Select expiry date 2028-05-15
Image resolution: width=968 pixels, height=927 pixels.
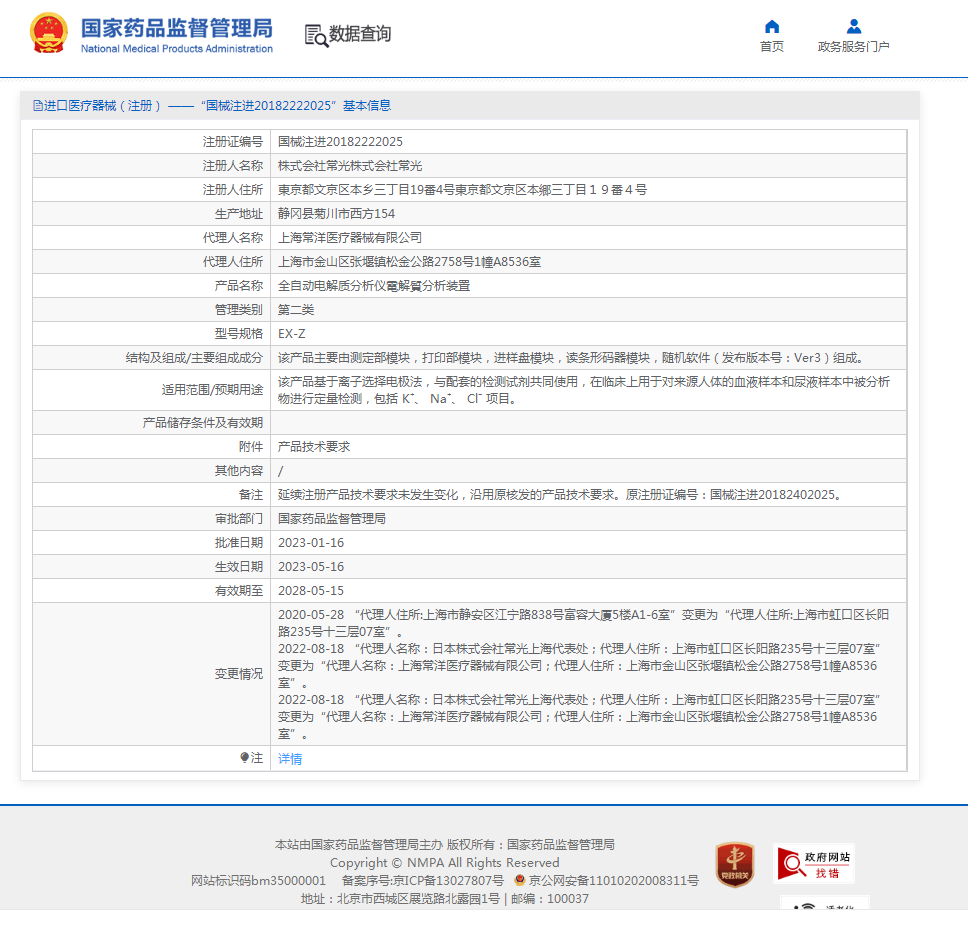click(x=311, y=591)
